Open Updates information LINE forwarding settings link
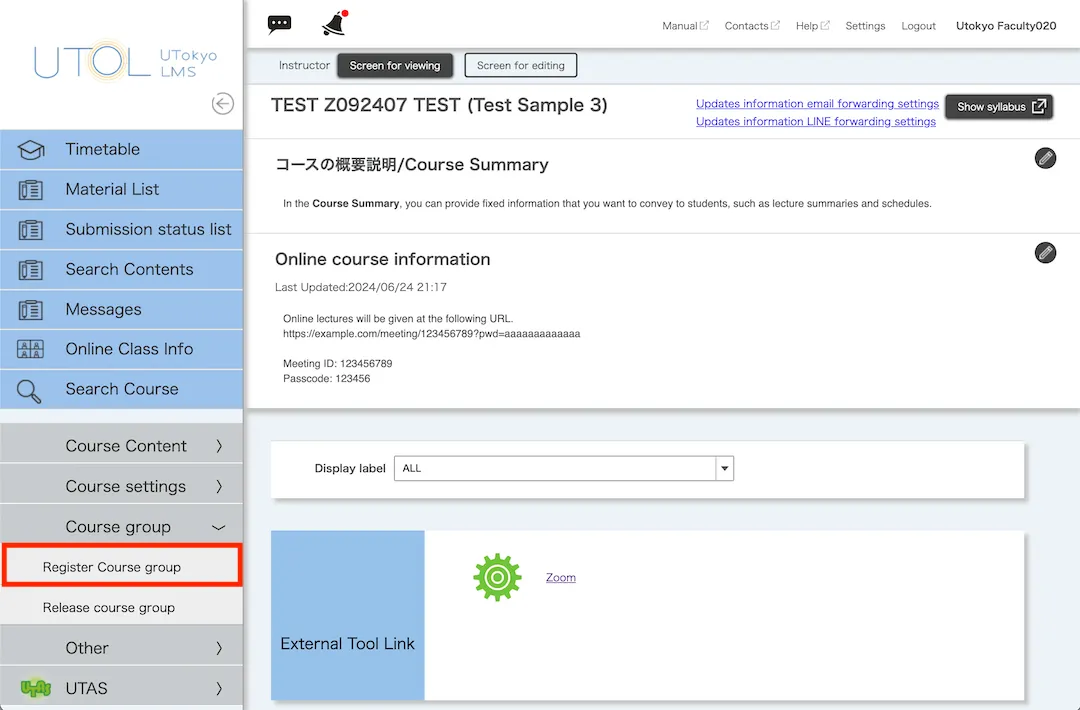This screenshot has height=710, width=1080. pos(815,122)
